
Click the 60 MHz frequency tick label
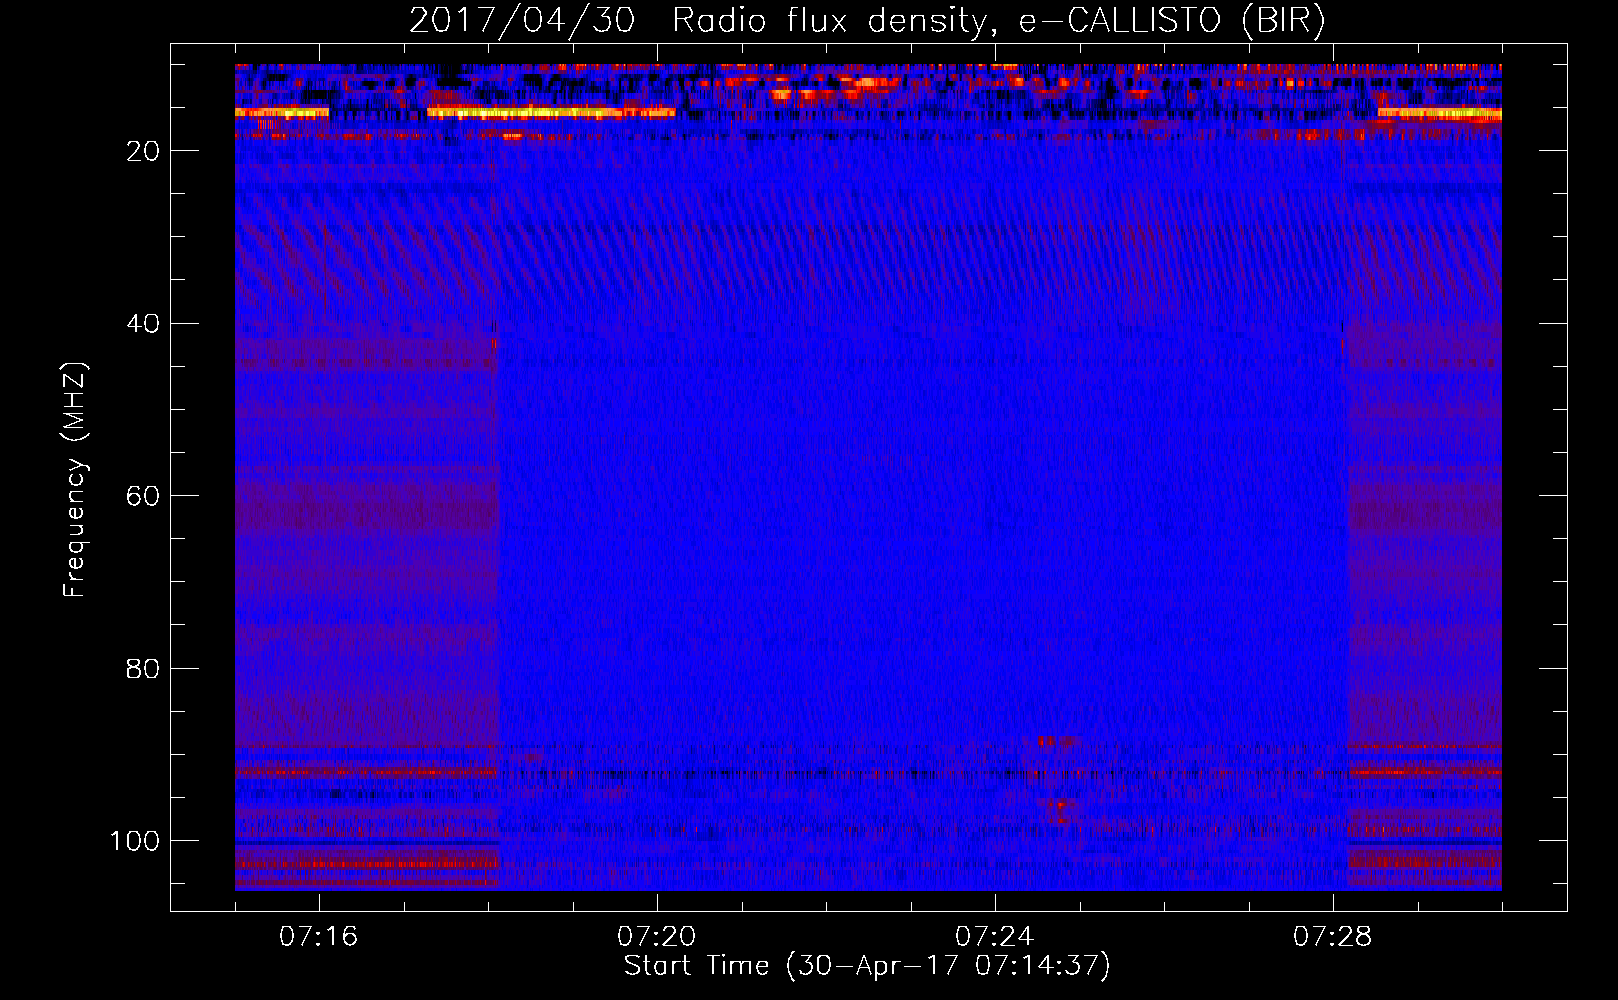(x=143, y=496)
